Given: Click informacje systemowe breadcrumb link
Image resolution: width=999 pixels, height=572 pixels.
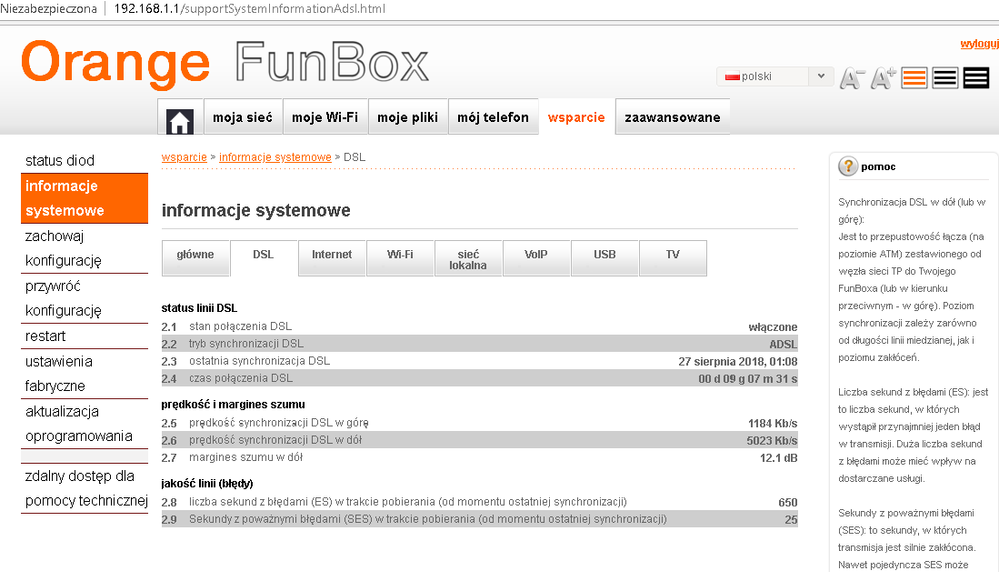Looking at the screenshot, I should [x=275, y=157].
